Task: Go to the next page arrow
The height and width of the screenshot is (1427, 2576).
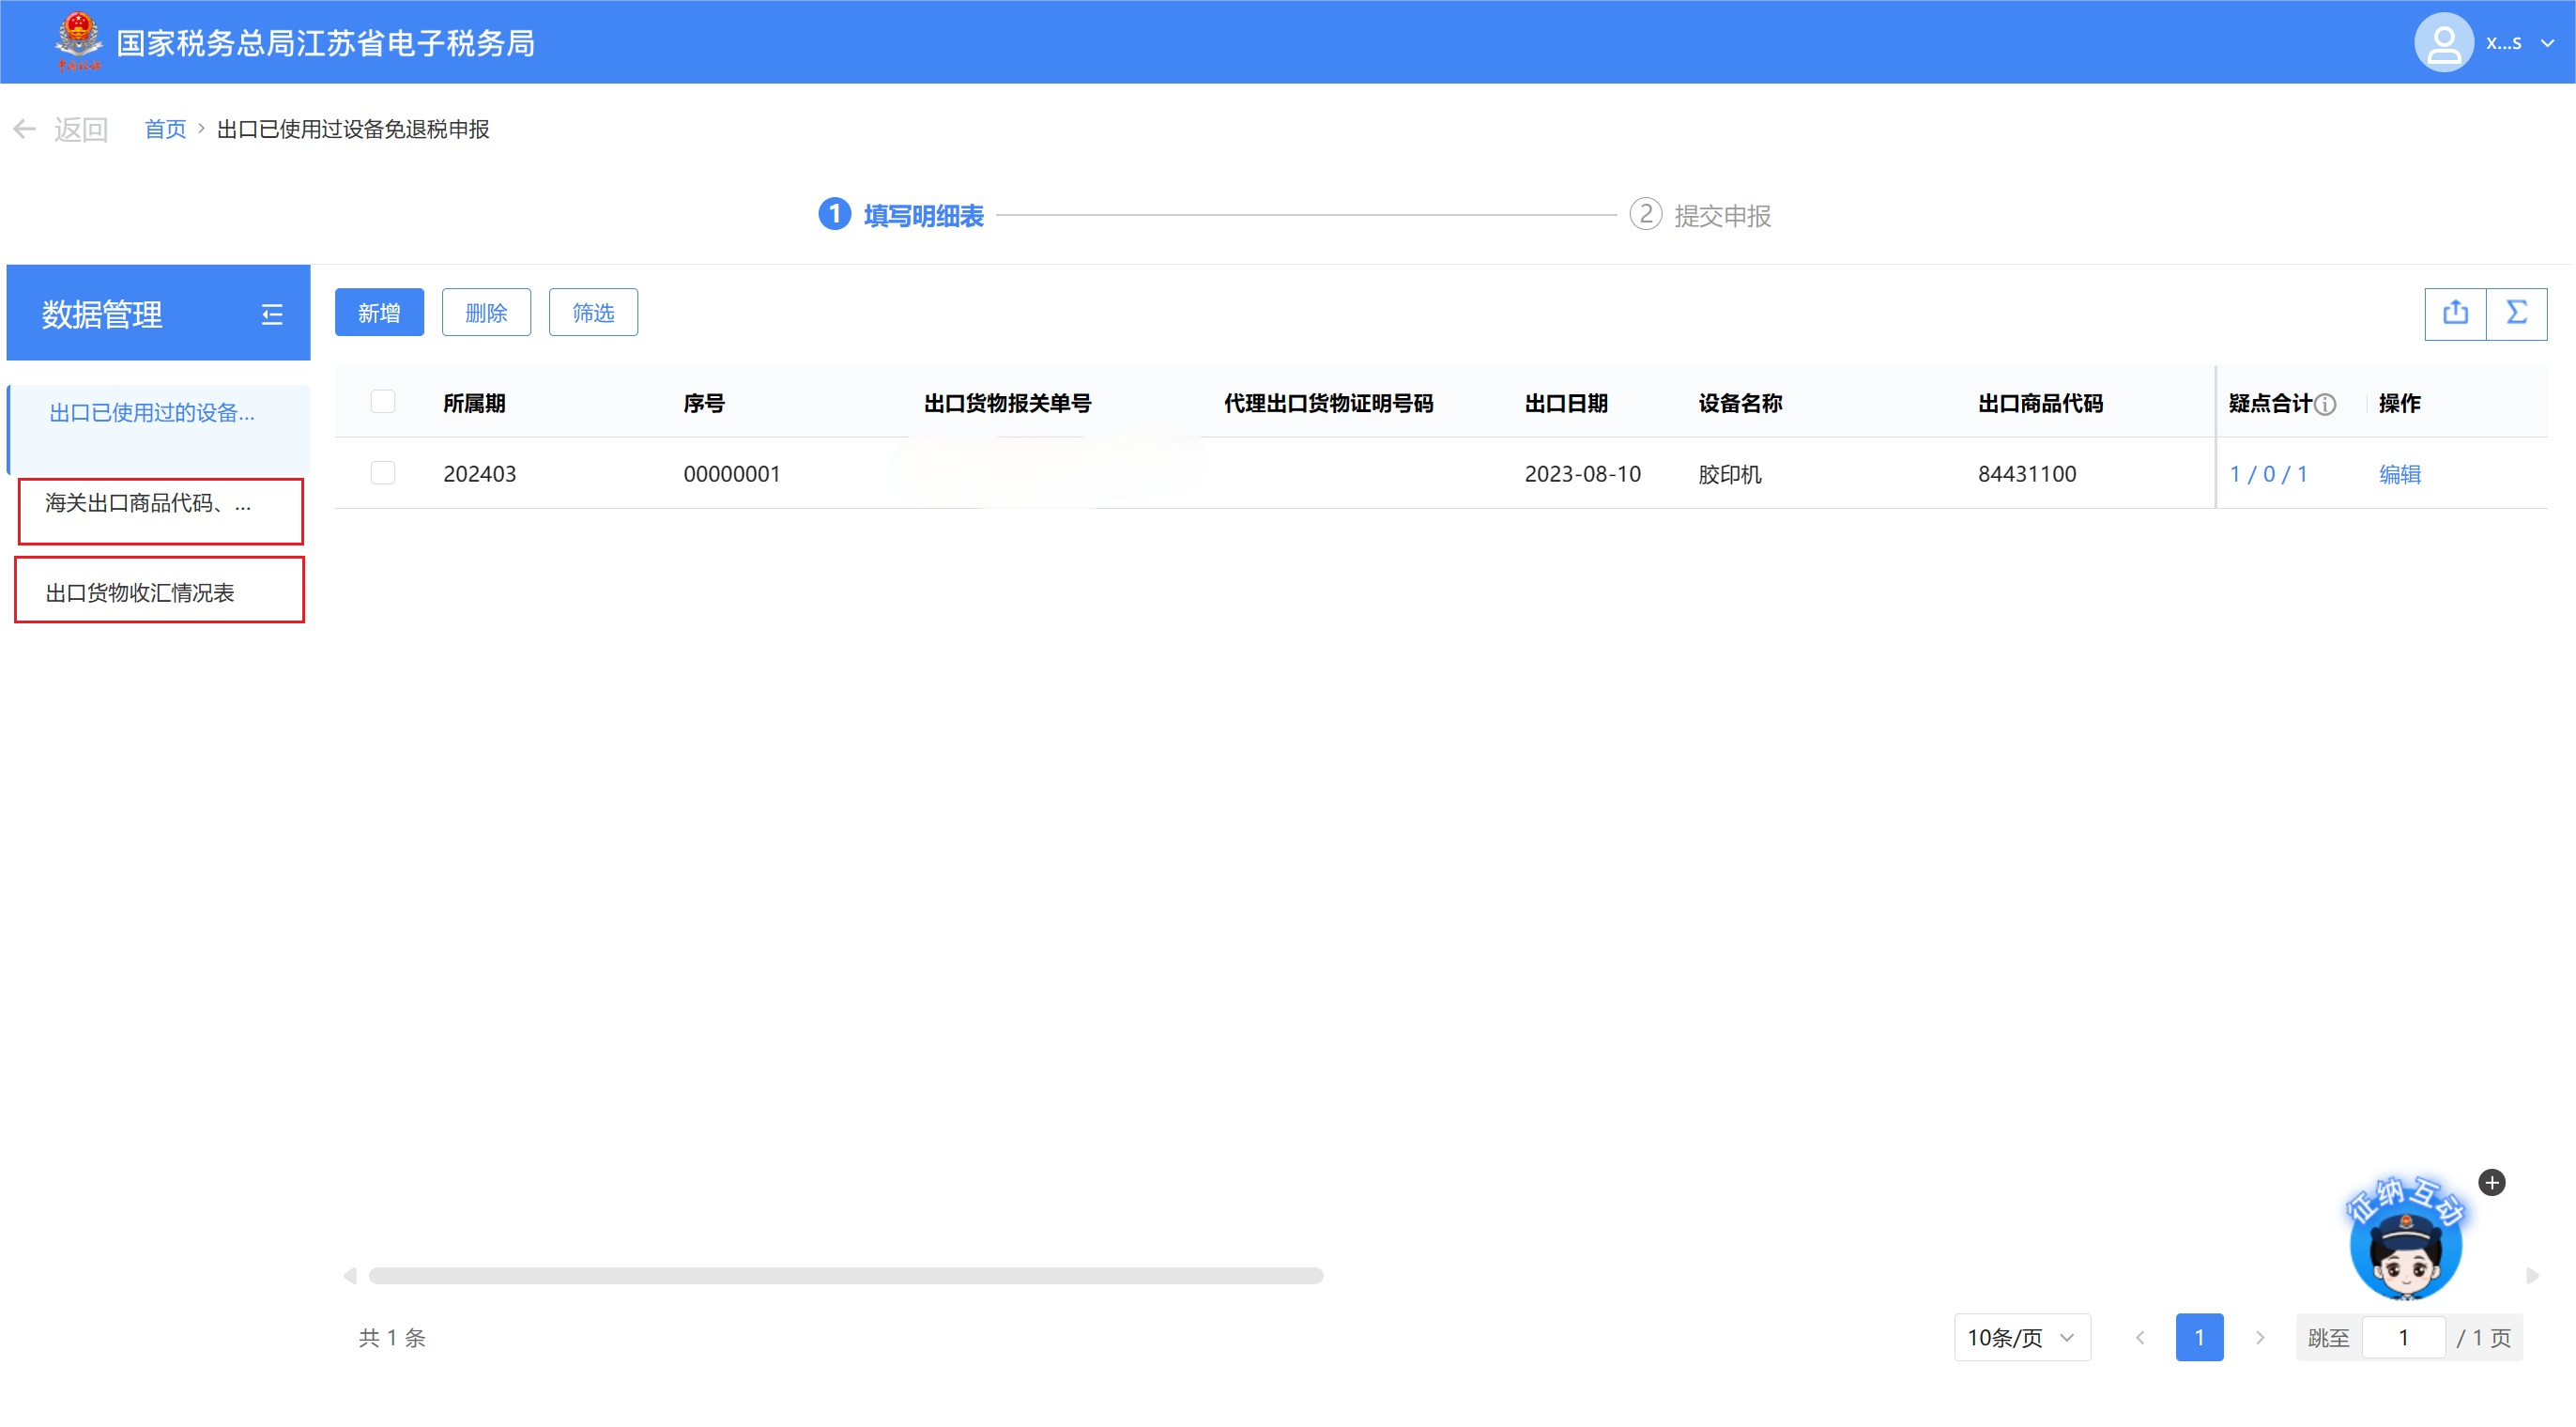Action: [2260, 1337]
